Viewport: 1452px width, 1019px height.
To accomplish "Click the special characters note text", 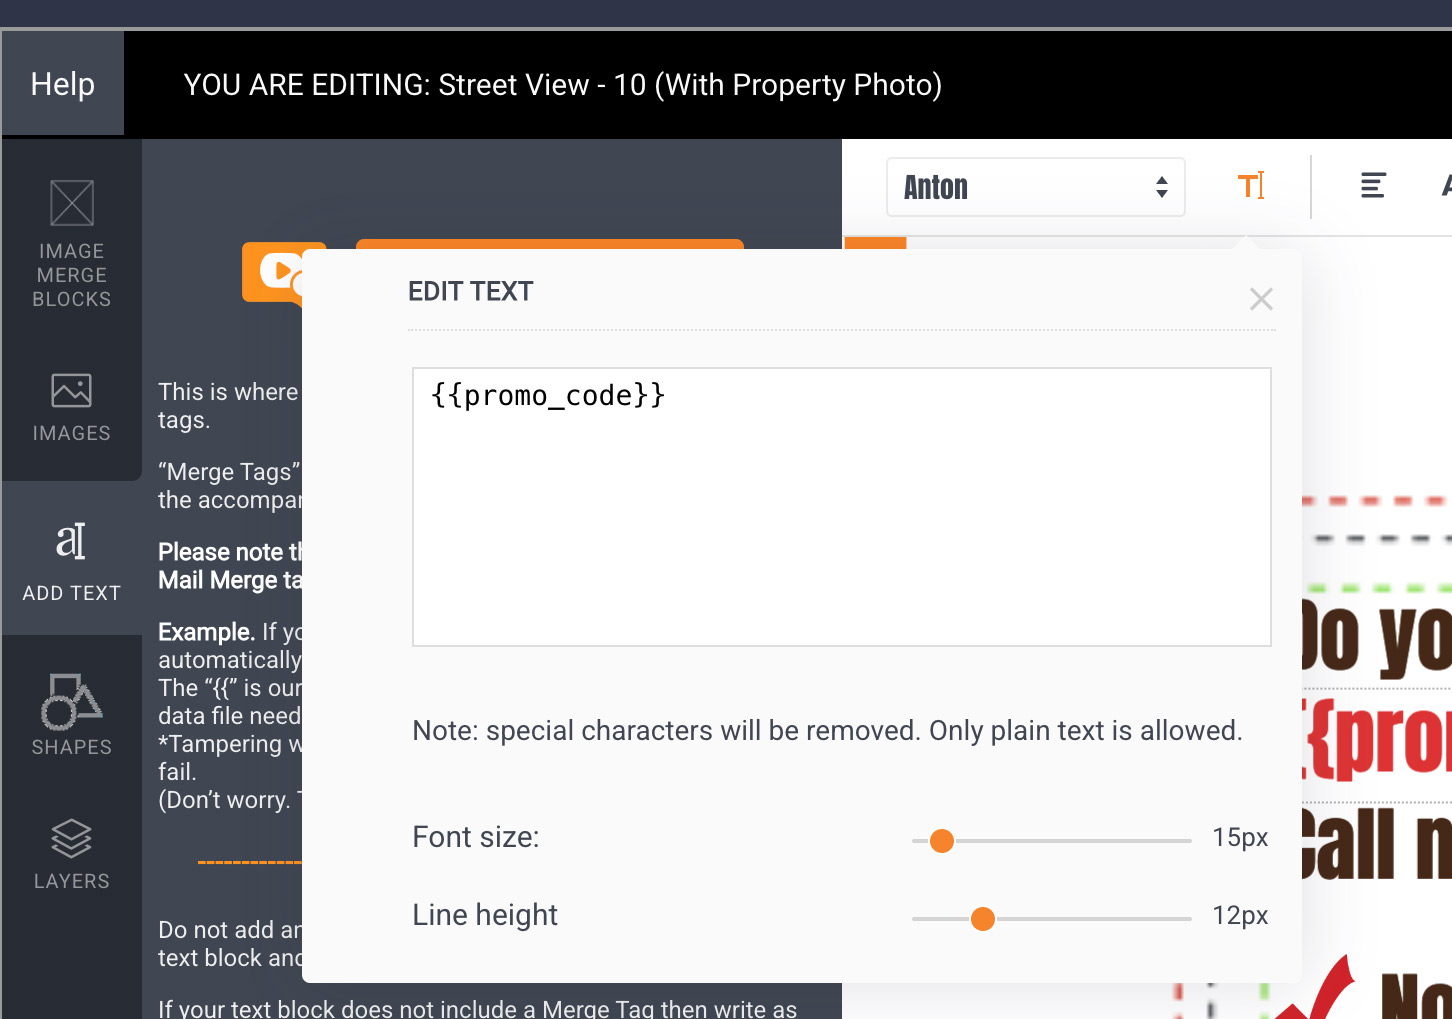I will pyautogui.click(x=827, y=731).
